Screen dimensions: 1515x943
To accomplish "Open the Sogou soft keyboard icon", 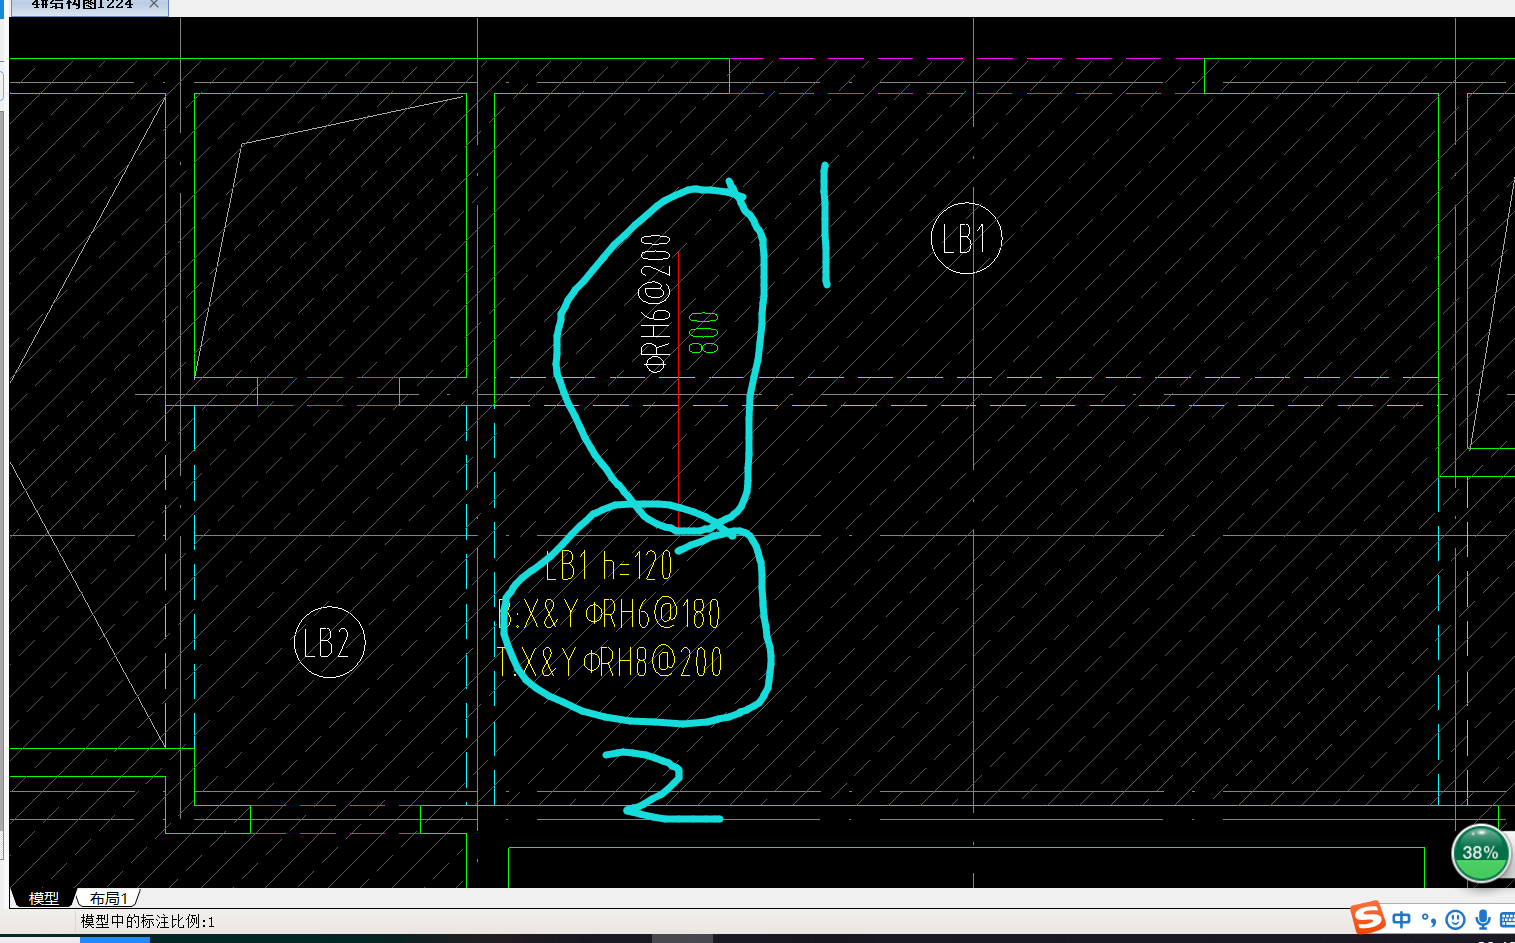I will pos(1507,919).
